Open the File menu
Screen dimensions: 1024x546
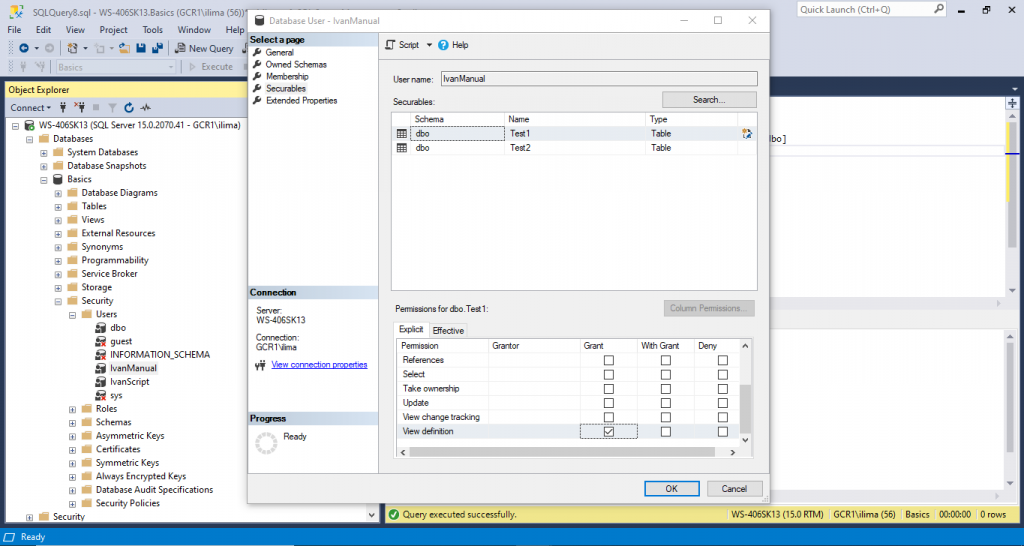coord(14,29)
